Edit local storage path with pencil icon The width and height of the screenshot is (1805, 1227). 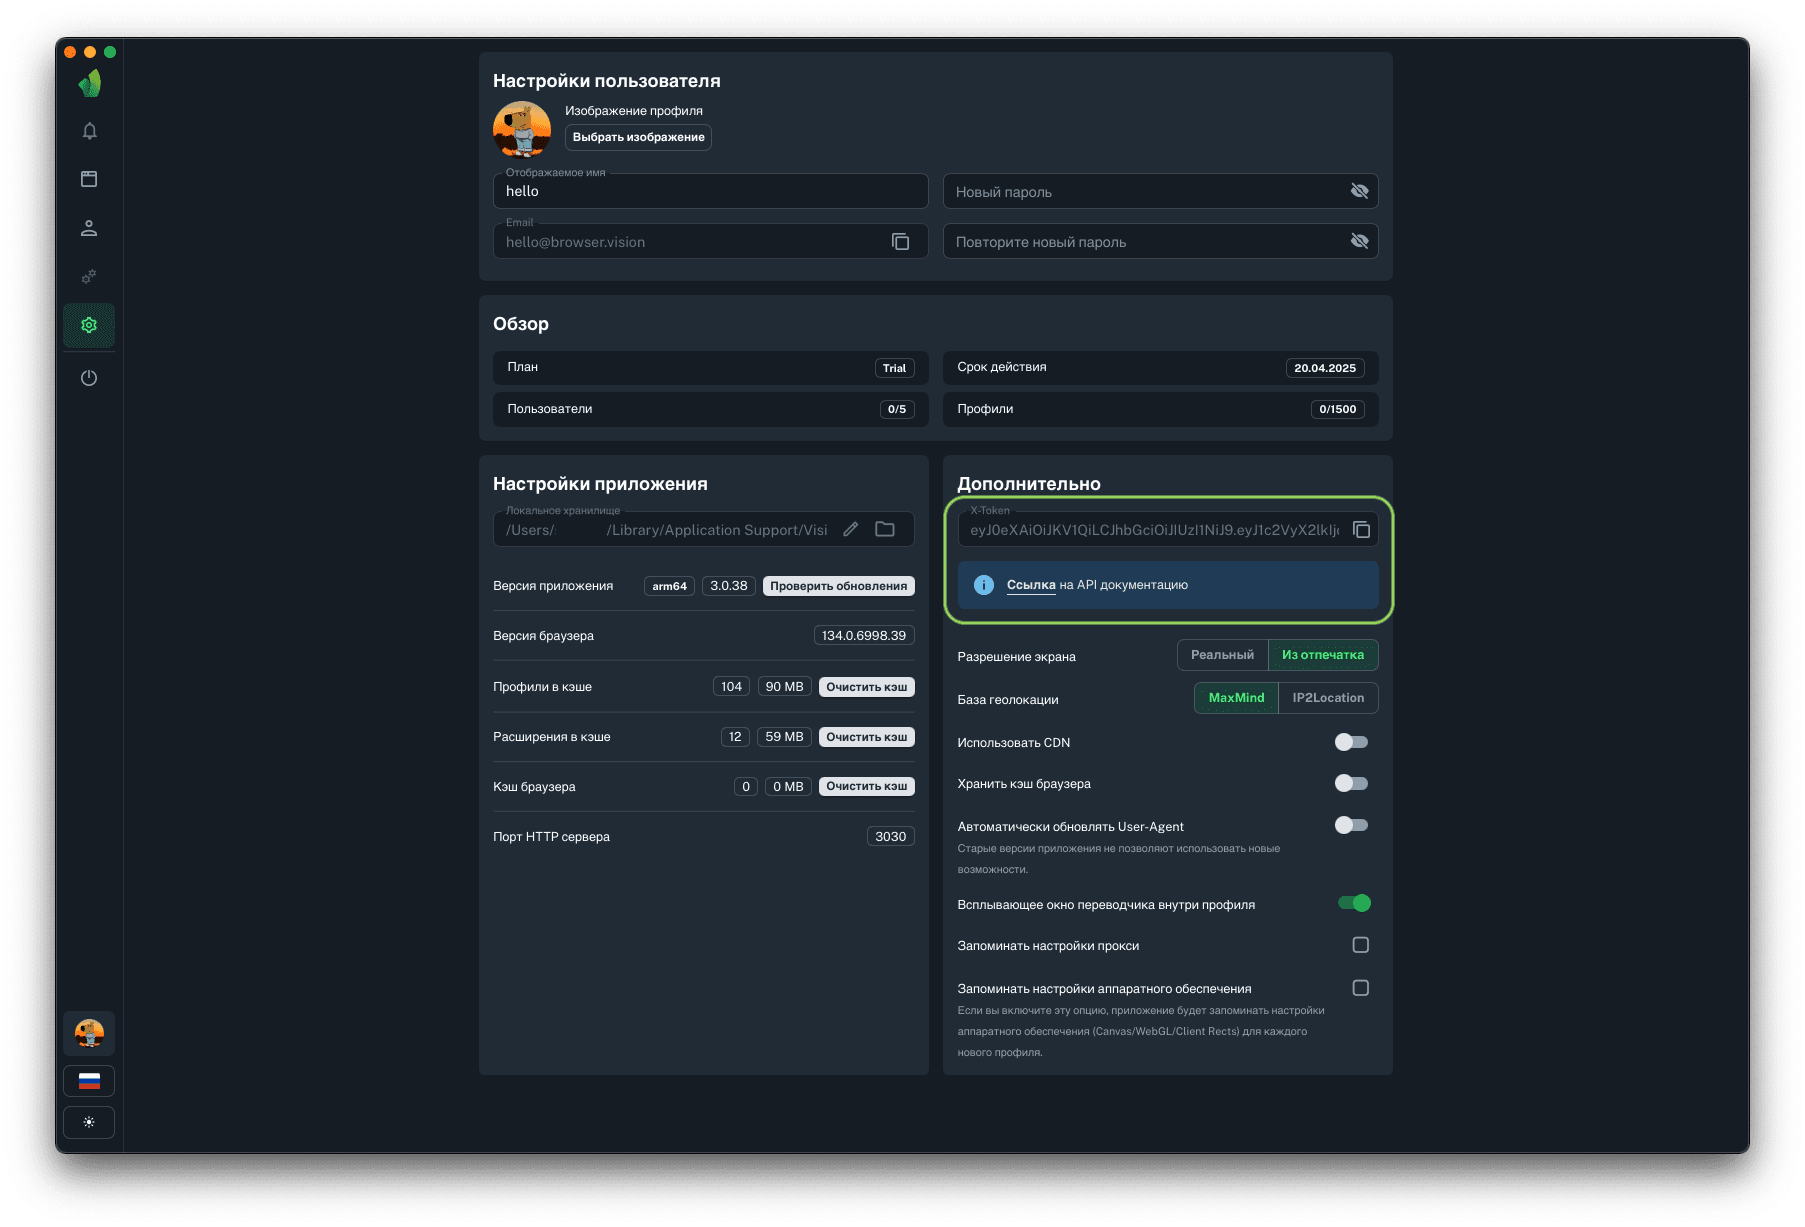click(850, 530)
